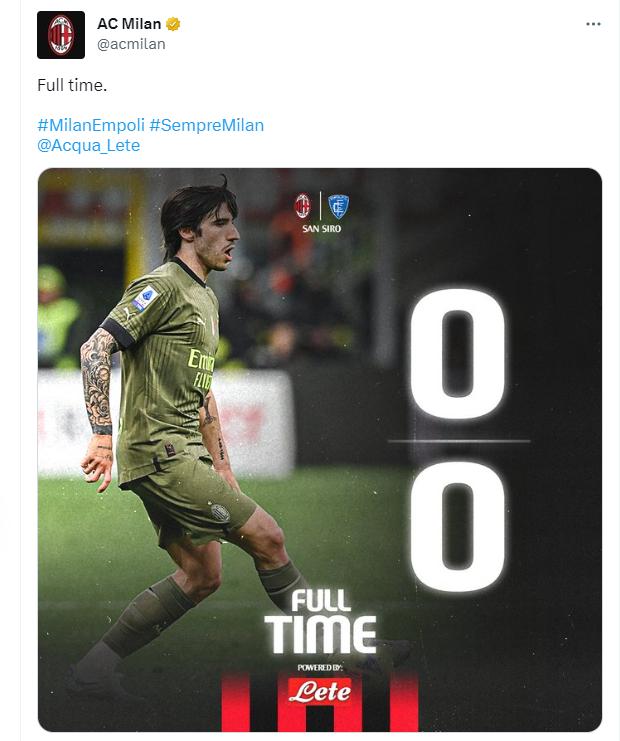Viewport: 620px width, 741px height.
Task: Open the AC Milan profile avatar
Action: pos(61,35)
